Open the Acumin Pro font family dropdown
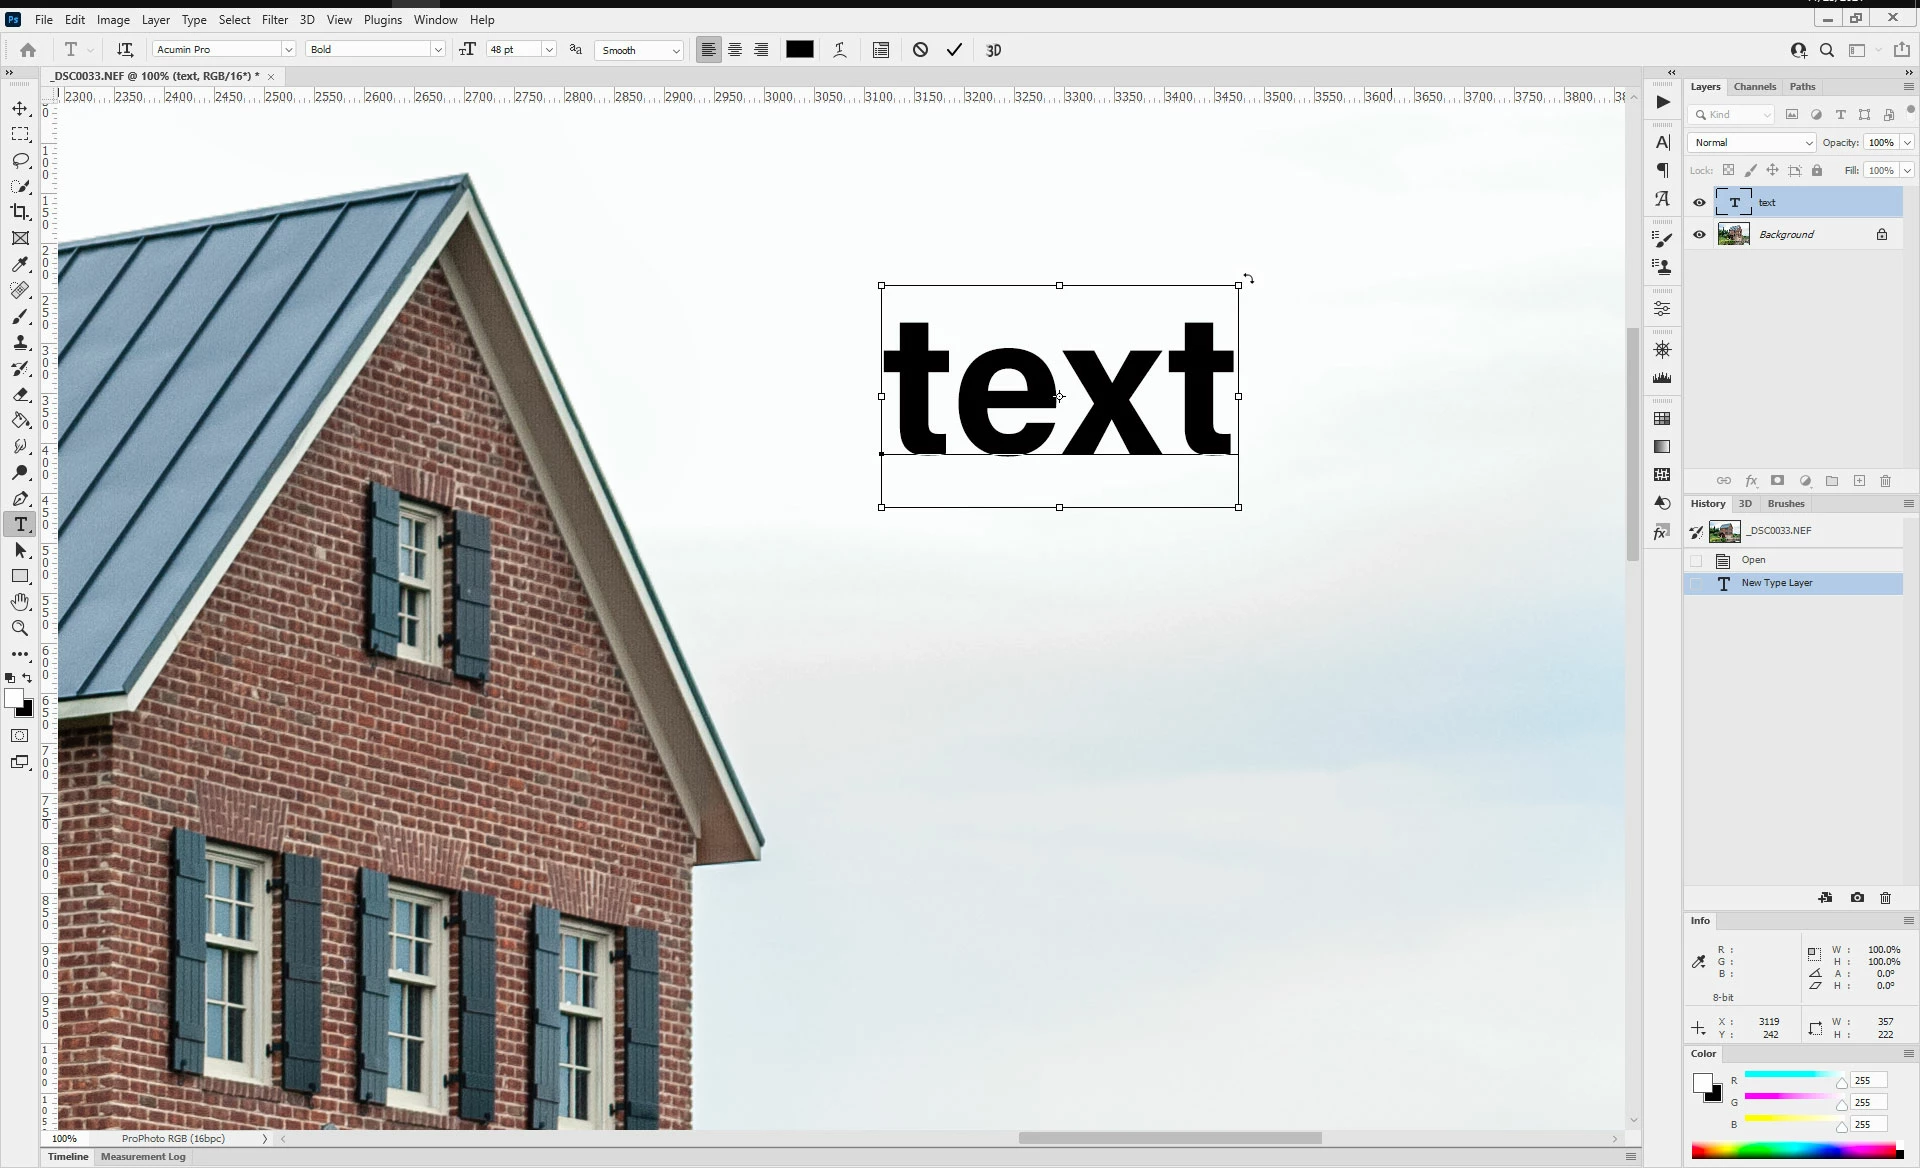1920x1168 pixels. pos(288,50)
